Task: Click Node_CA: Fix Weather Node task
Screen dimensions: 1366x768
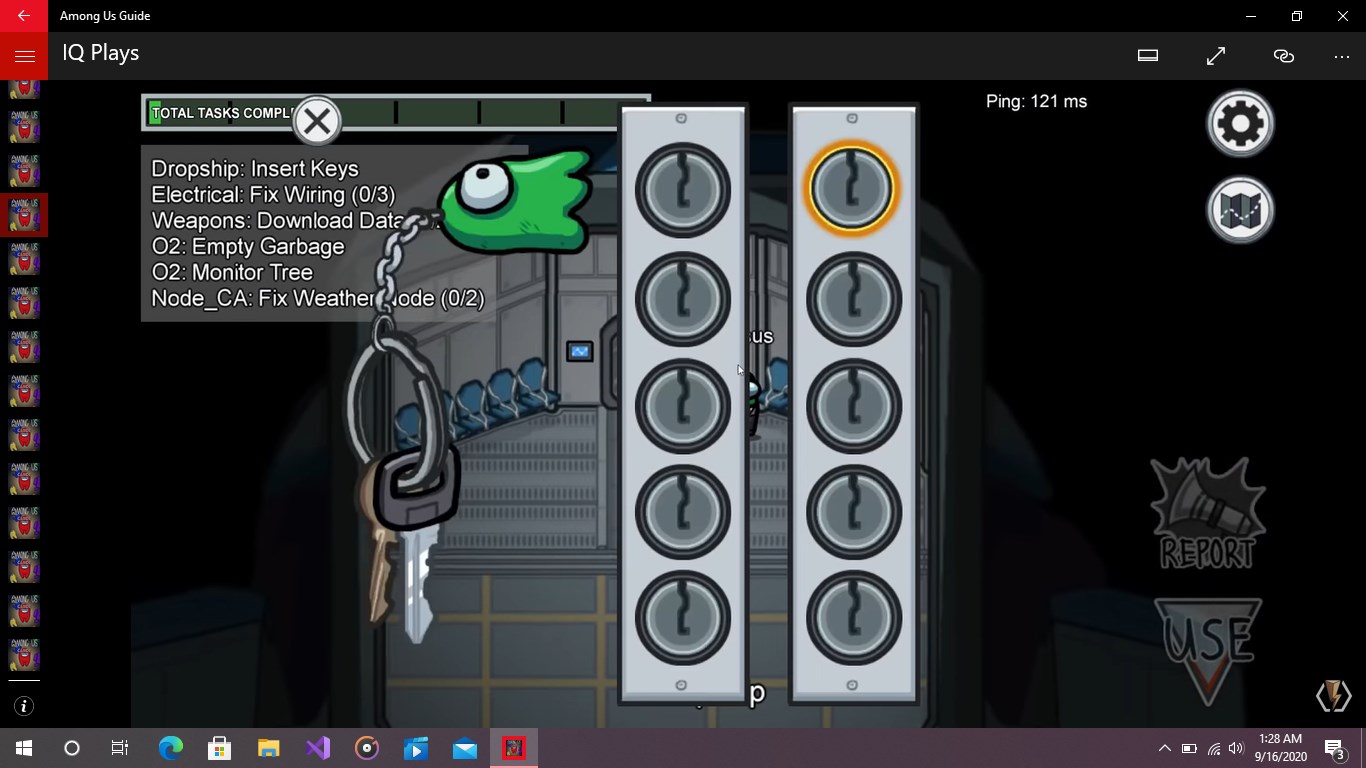Action: pos(318,299)
